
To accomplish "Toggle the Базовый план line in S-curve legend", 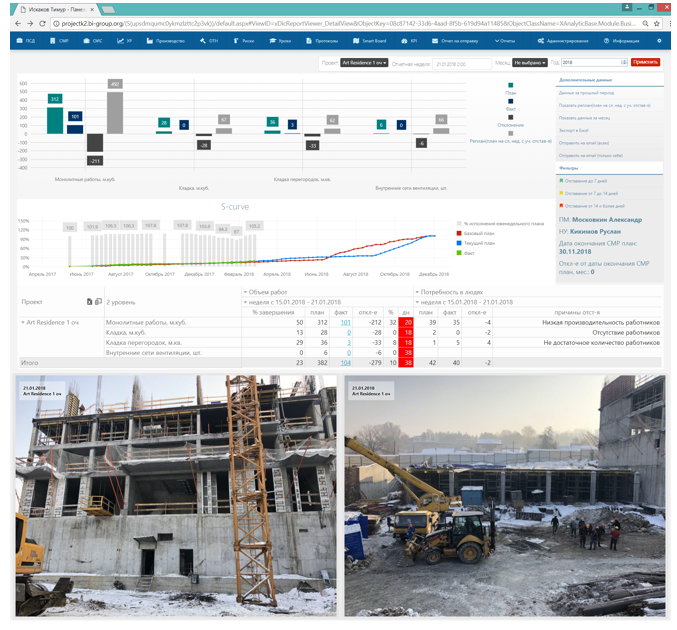I will [x=471, y=232].
